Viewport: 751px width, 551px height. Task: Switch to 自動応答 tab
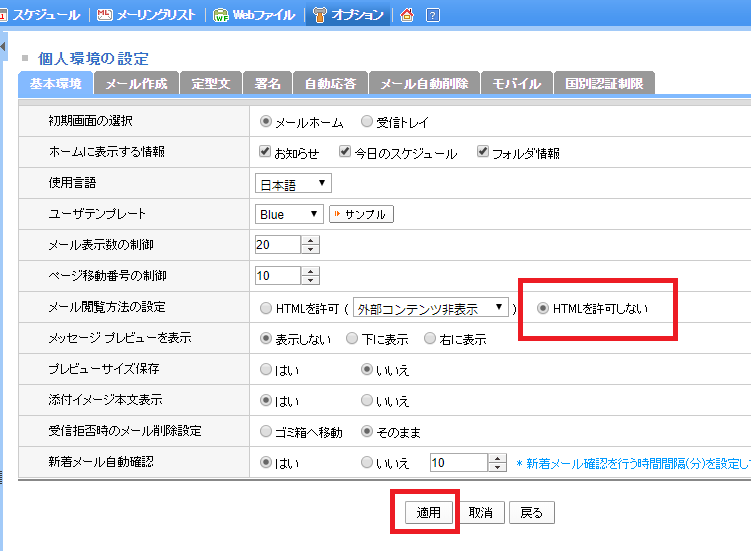330,84
